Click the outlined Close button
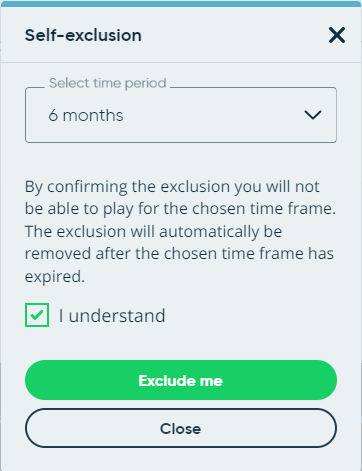Image resolution: width=362 pixels, height=471 pixels. [181, 428]
